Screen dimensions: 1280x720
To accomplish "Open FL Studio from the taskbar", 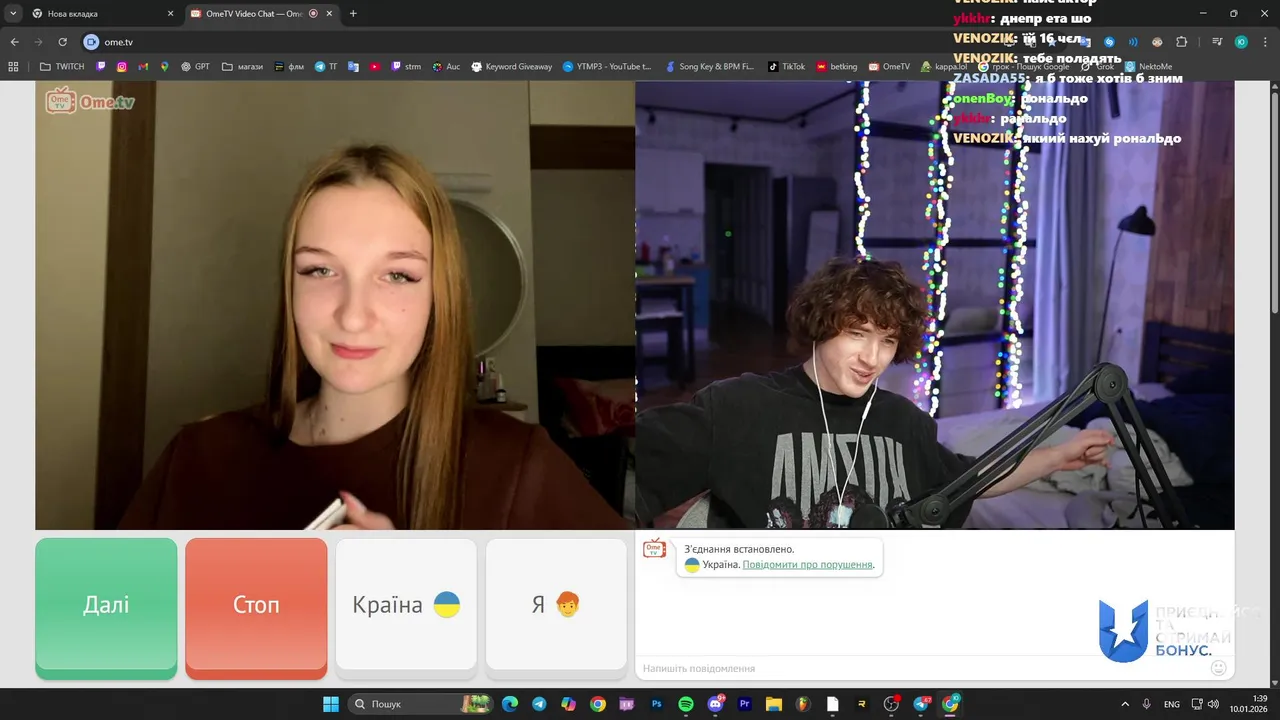I will pyautogui.click(x=803, y=704).
